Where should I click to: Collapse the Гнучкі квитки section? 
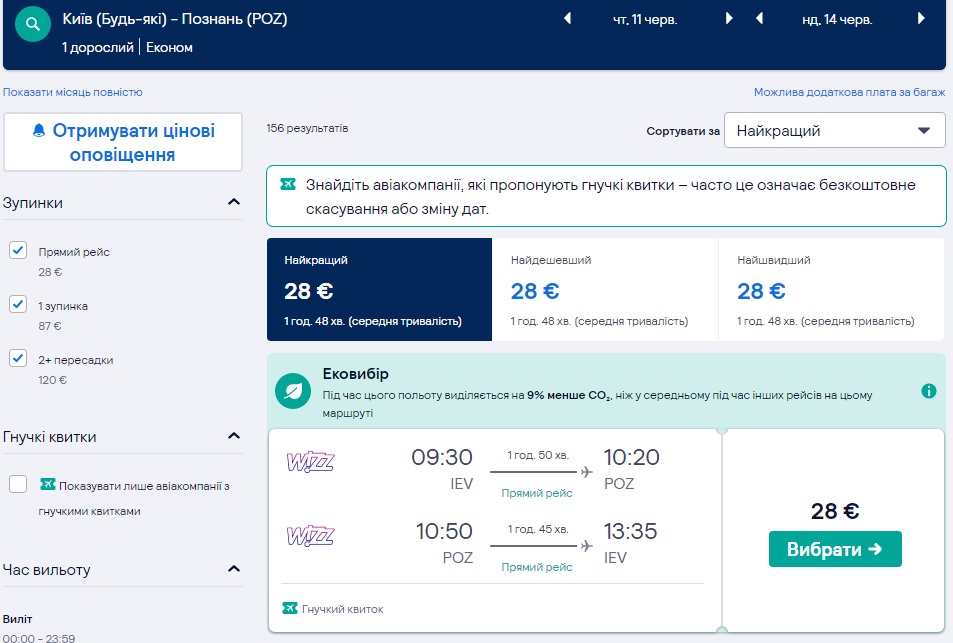[x=234, y=437]
